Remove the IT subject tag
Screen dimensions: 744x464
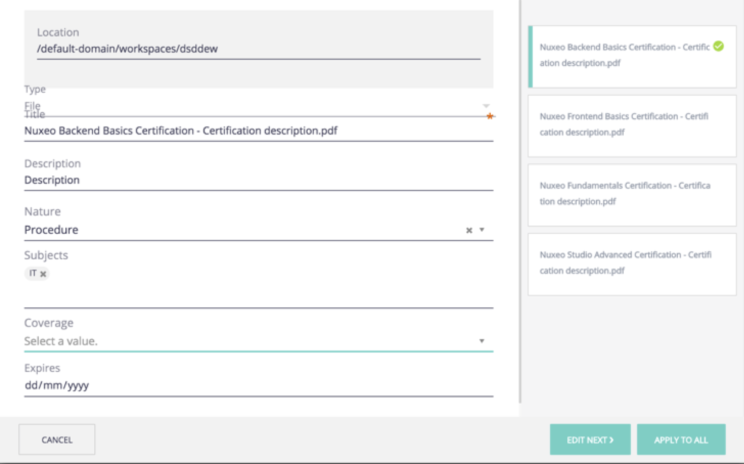[x=43, y=273]
